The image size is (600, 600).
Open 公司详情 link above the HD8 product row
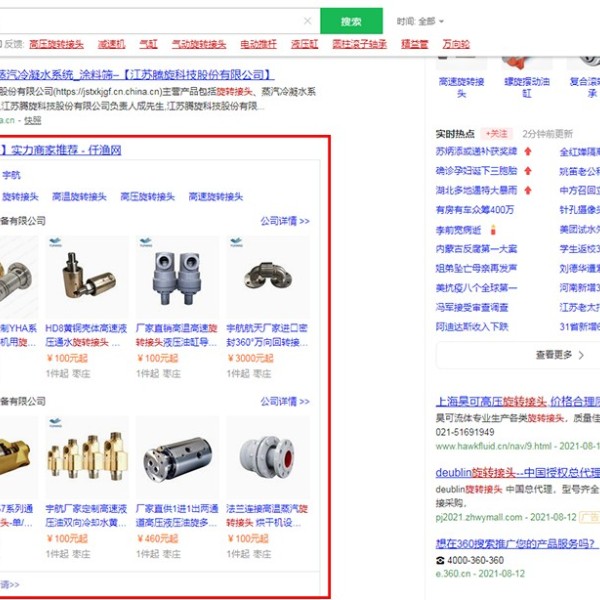tap(285, 221)
